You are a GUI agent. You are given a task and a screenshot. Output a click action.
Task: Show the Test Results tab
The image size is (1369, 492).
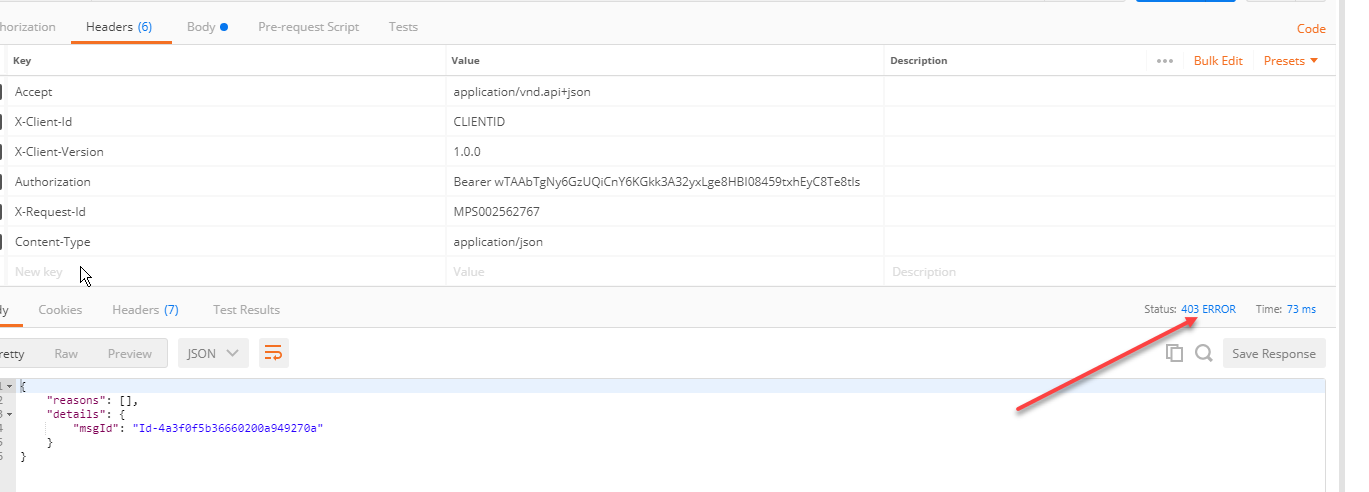246,310
